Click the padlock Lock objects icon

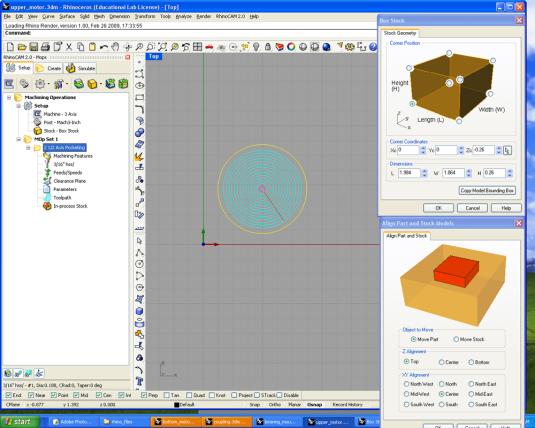268,47
